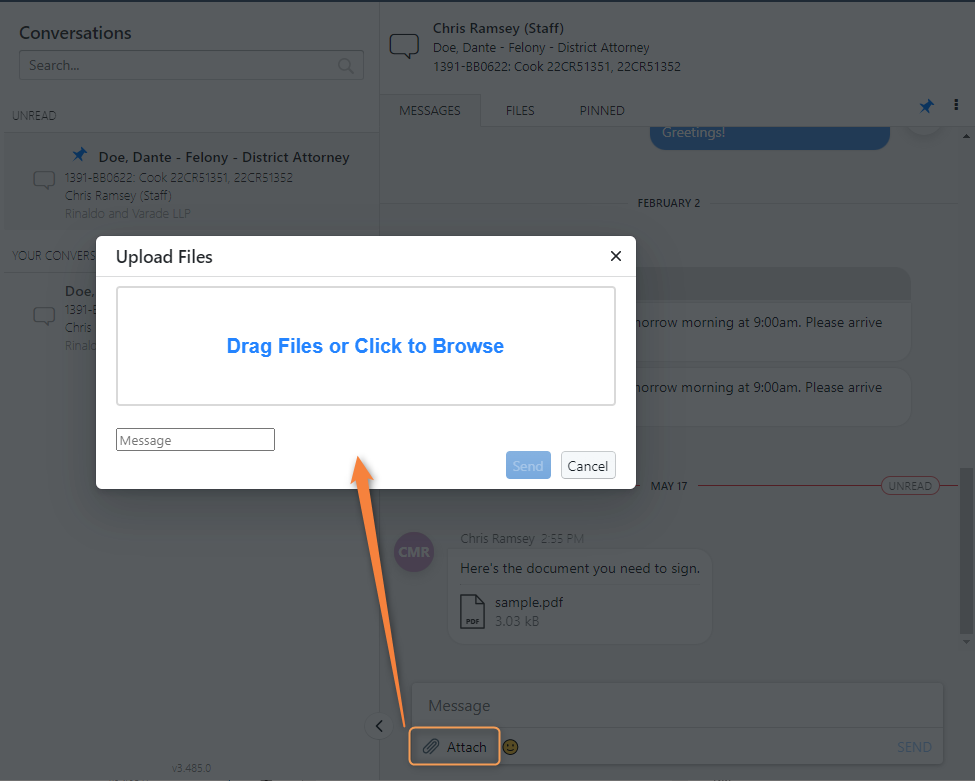Switch to the FILES tab
This screenshot has height=781, width=975.
pyautogui.click(x=520, y=111)
